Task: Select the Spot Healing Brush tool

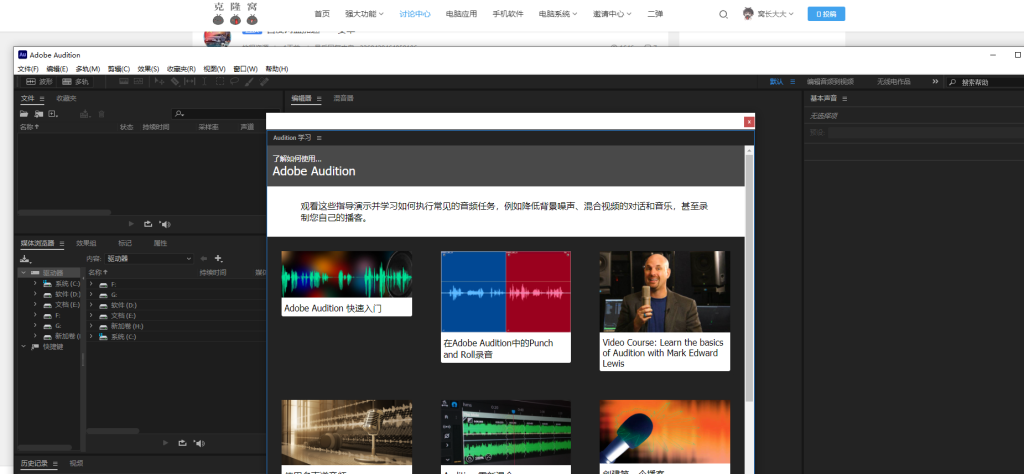Action: (264, 82)
